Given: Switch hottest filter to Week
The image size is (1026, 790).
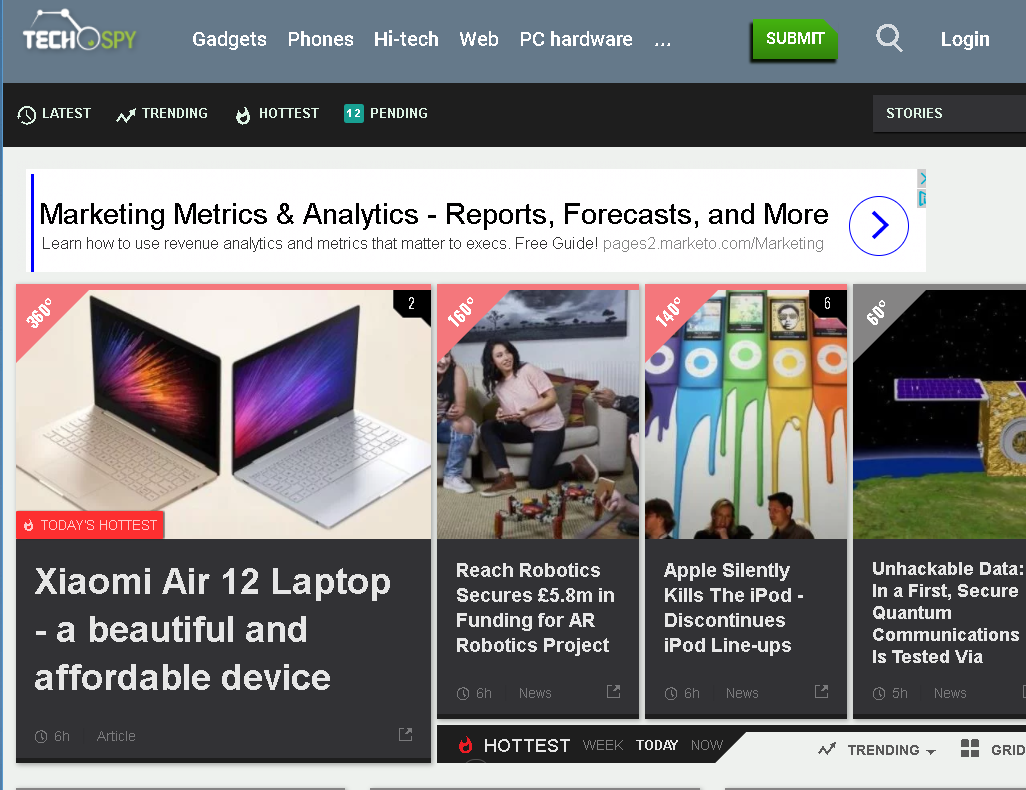Looking at the screenshot, I should point(602,745).
